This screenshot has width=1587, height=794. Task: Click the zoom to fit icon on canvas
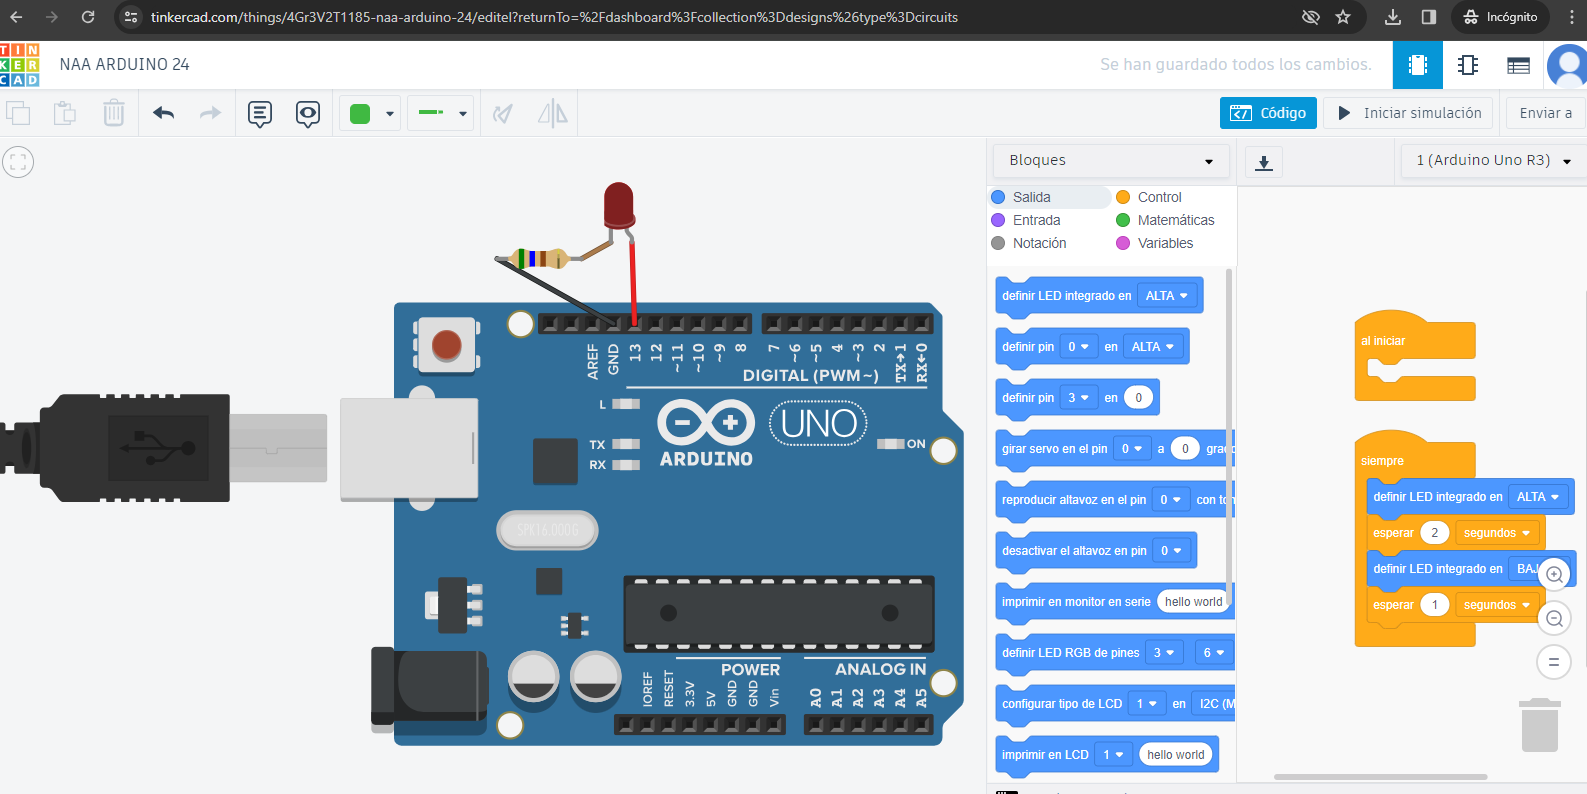(x=18, y=162)
